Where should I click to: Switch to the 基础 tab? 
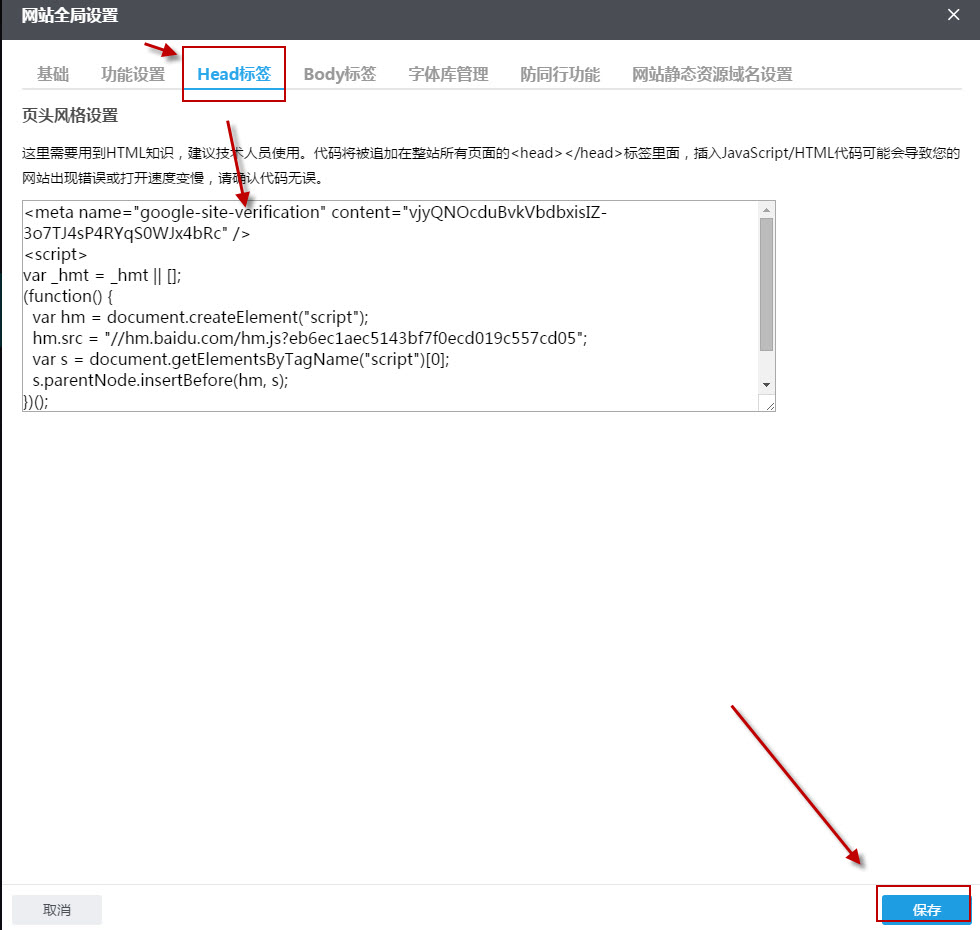coord(53,74)
